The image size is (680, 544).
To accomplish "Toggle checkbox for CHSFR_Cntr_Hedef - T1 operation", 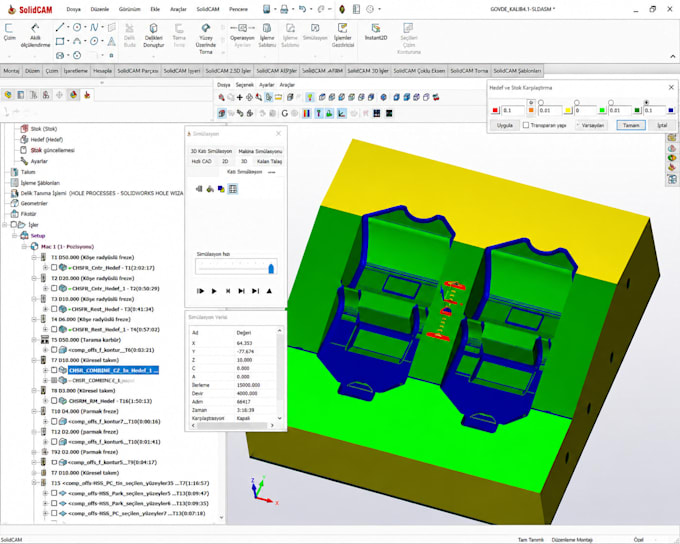I will [54, 268].
